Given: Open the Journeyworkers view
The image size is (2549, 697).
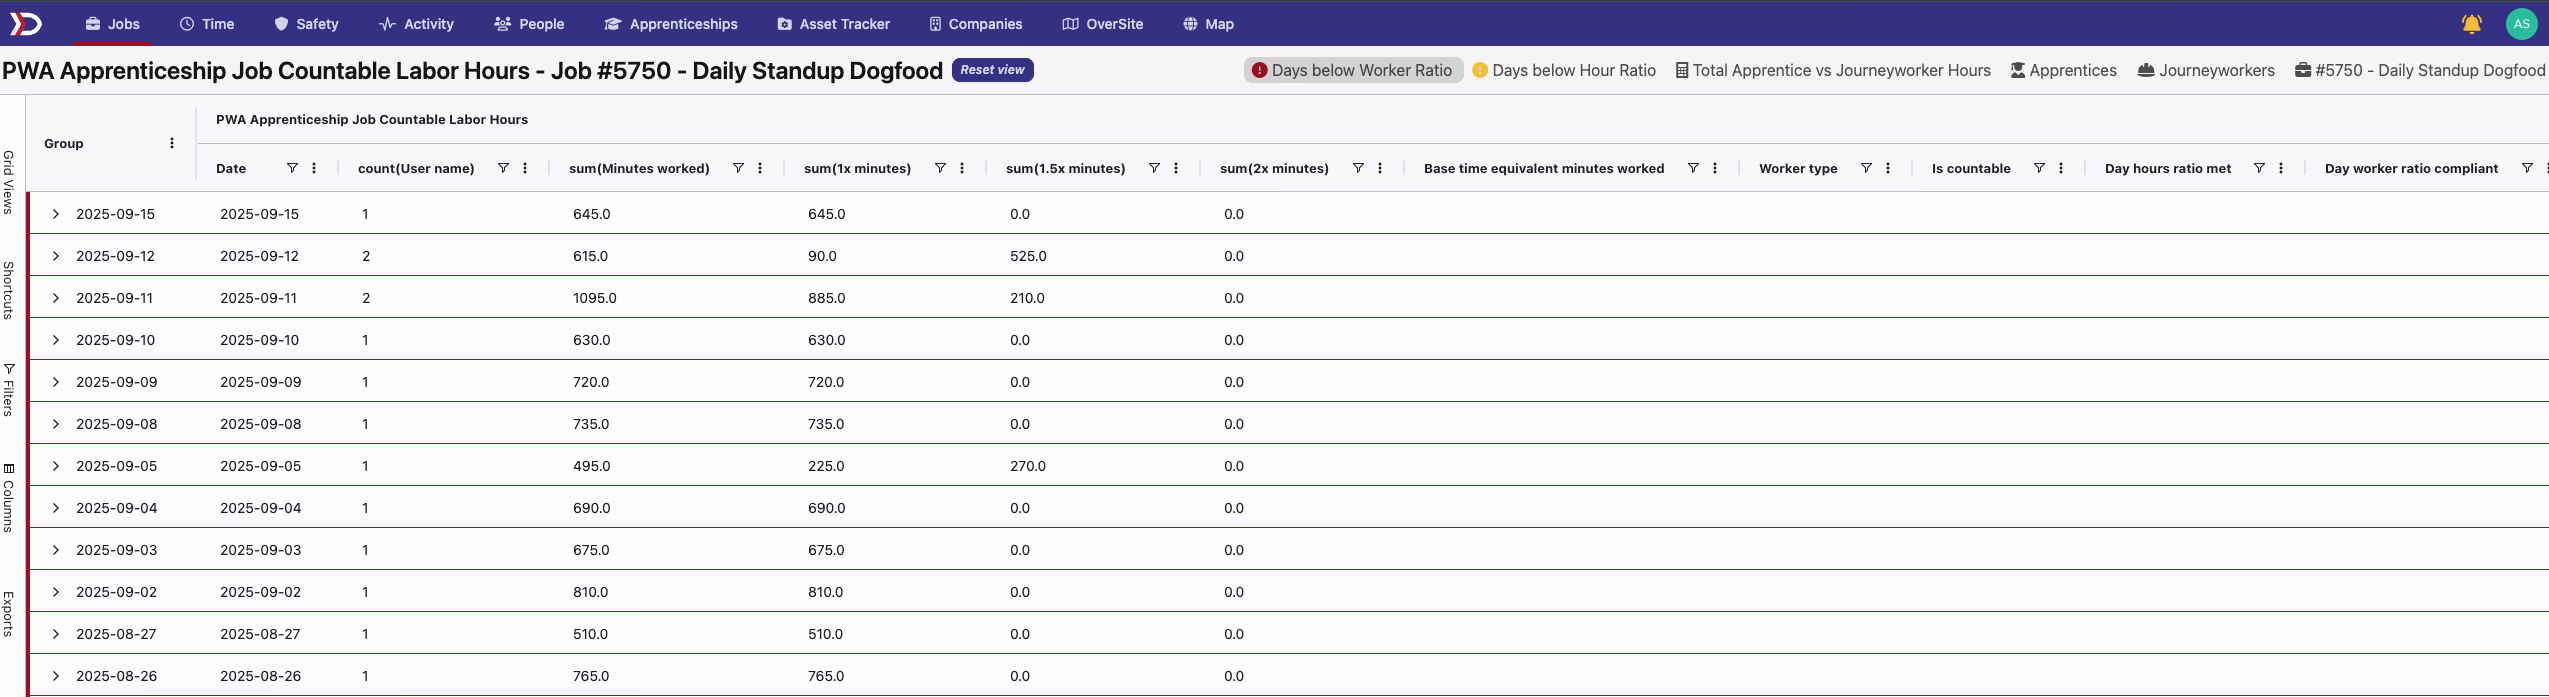Looking at the screenshot, I should pos(2206,70).
